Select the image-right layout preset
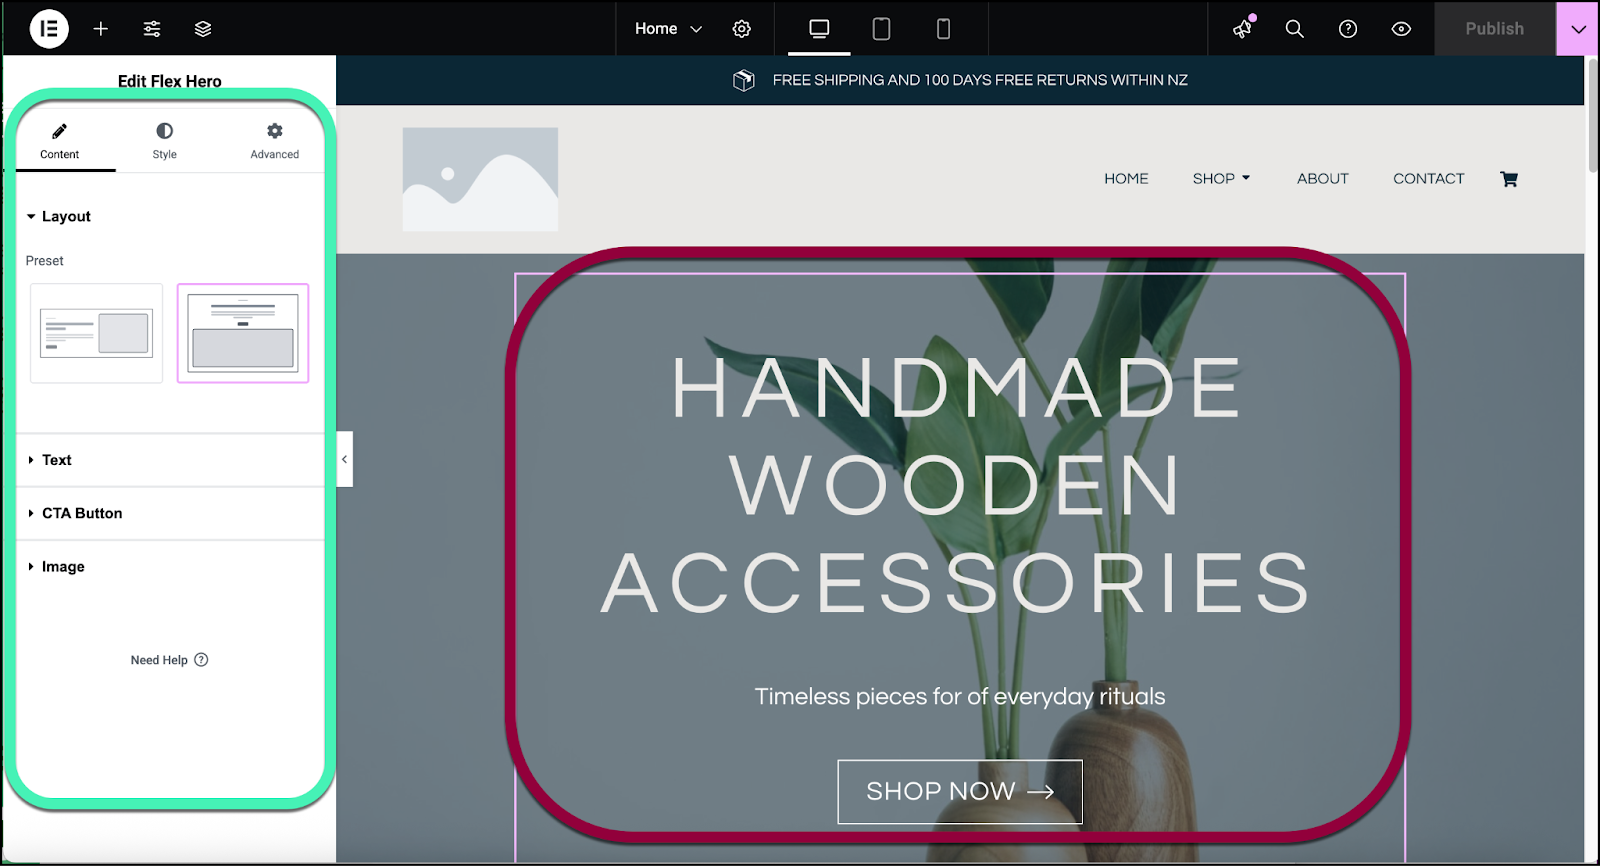 tap(96, 333)
